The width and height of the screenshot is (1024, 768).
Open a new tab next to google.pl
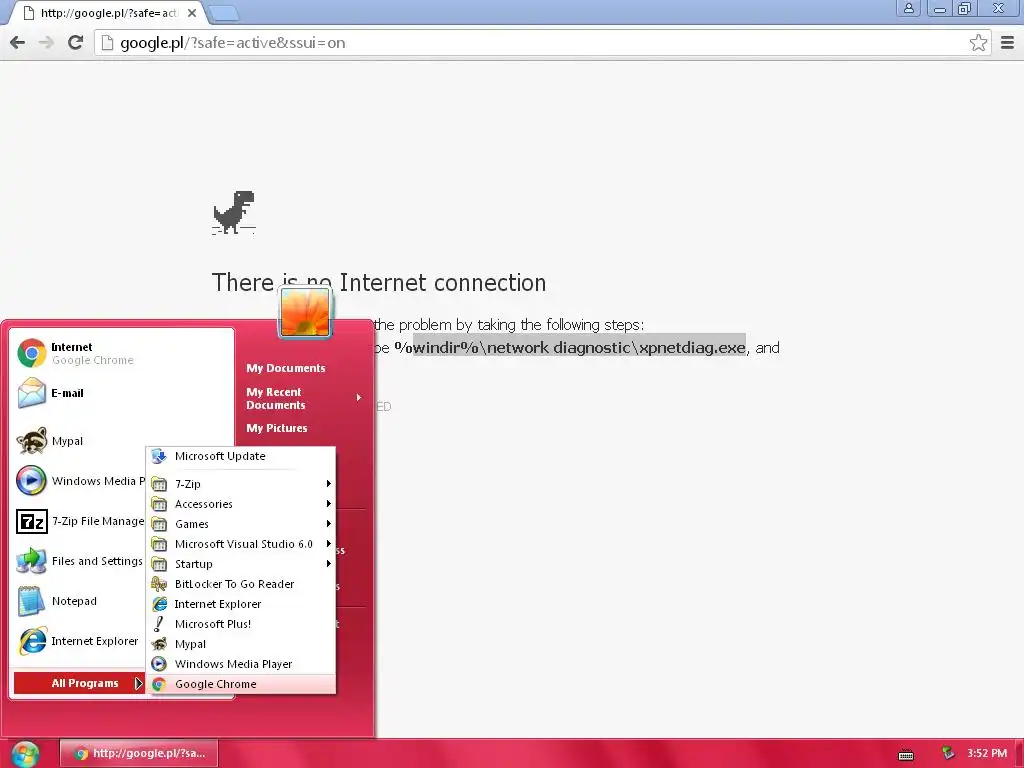coord(223,13)
